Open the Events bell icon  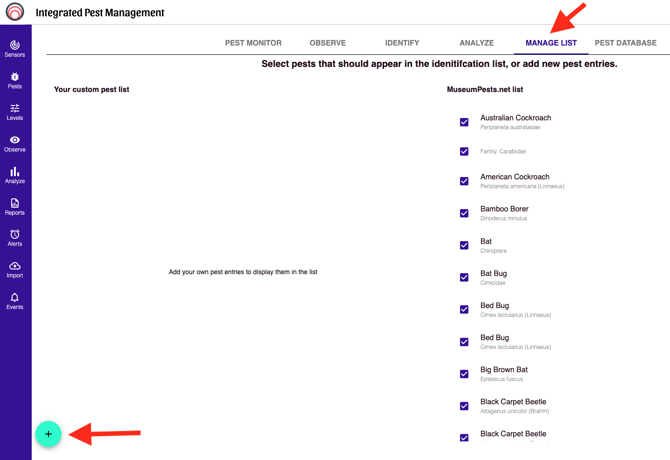click(x=15, y=300)
